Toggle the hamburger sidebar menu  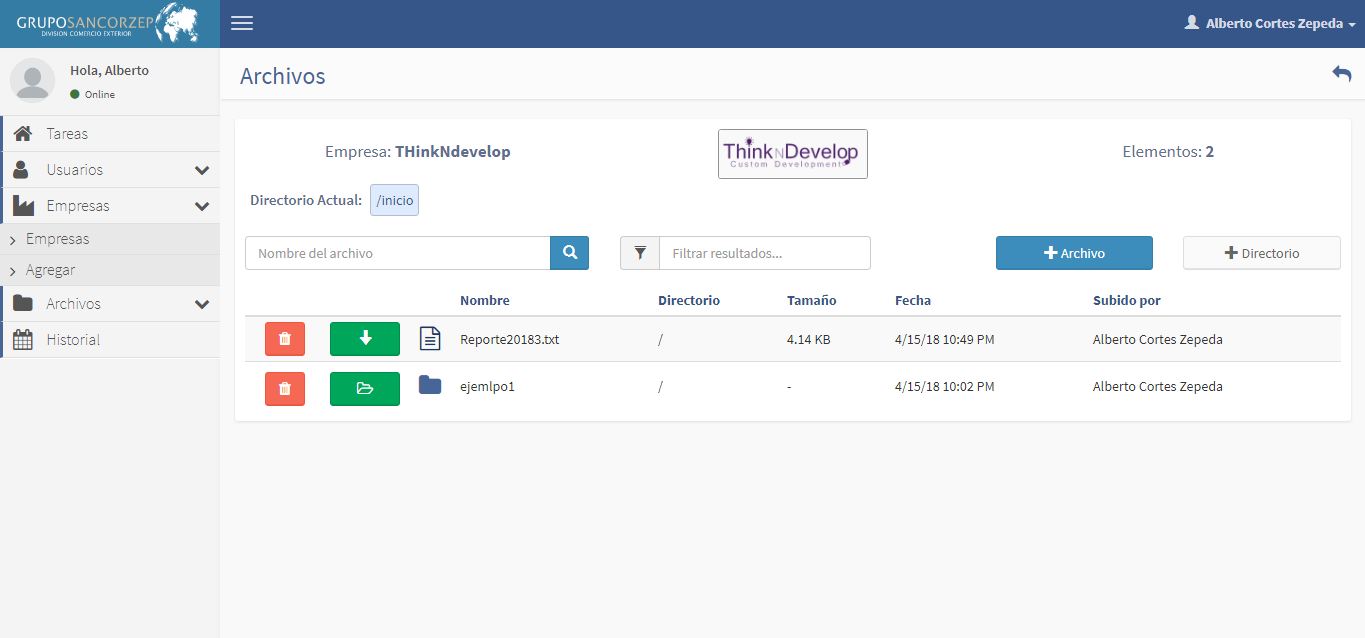point(242,23)
